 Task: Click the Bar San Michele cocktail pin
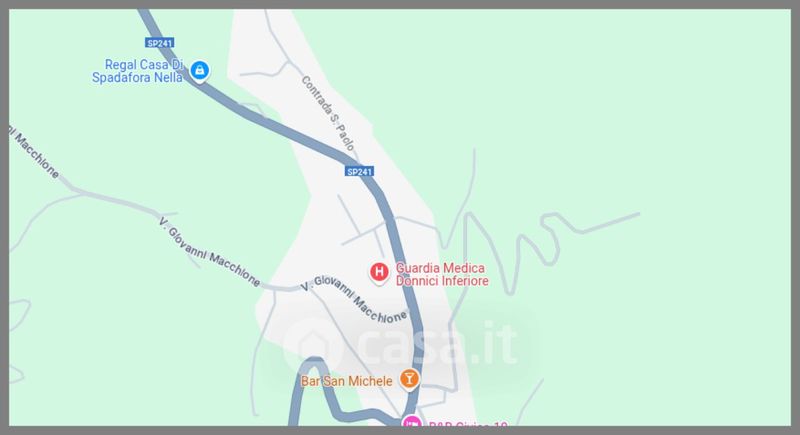click(x=409, y=379)
